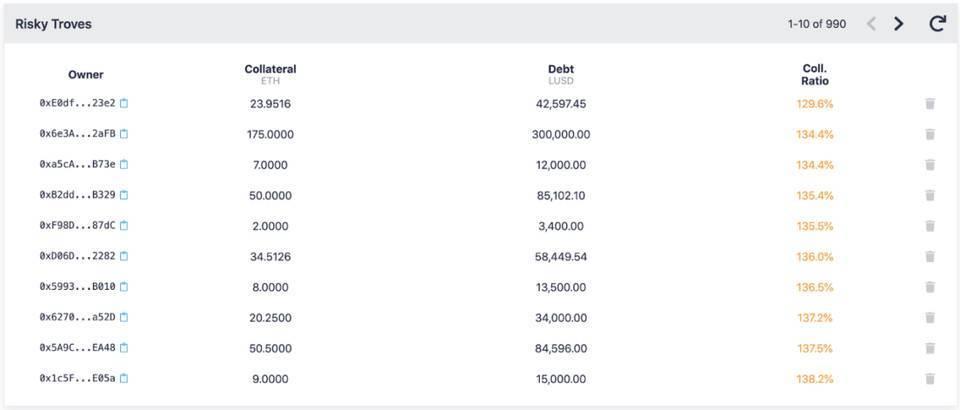Copy address 0x1c5F...E05a to clipboard
Viewport: 960px width, 410px height.
124,379
